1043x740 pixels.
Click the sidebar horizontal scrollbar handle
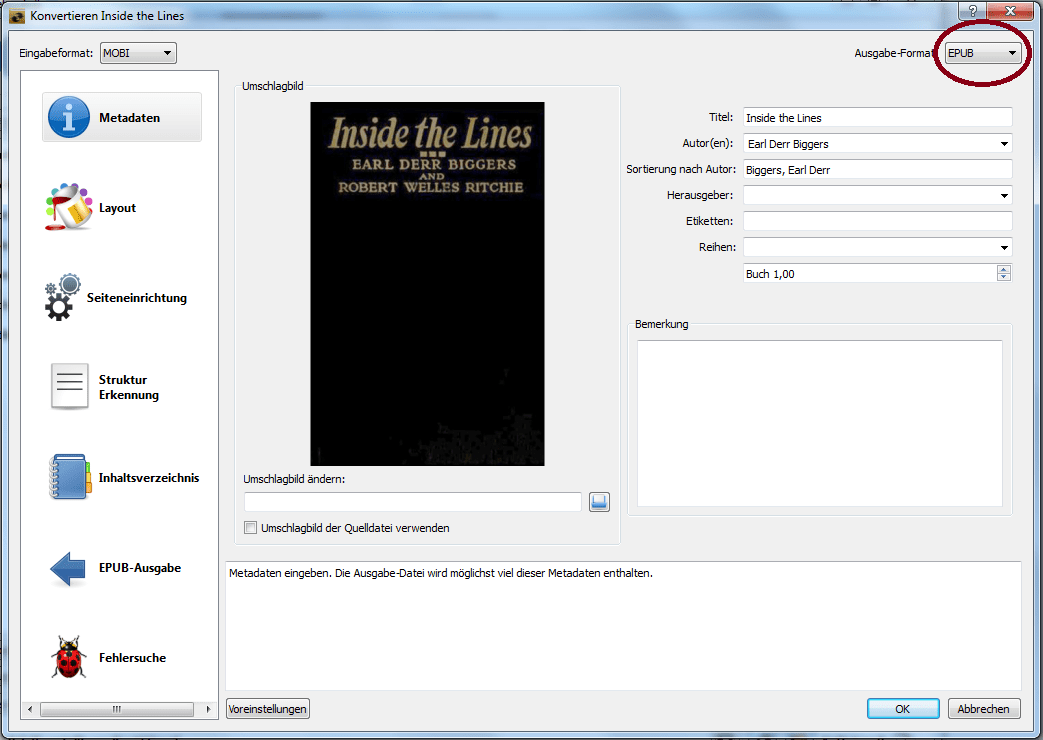(116, 709)
